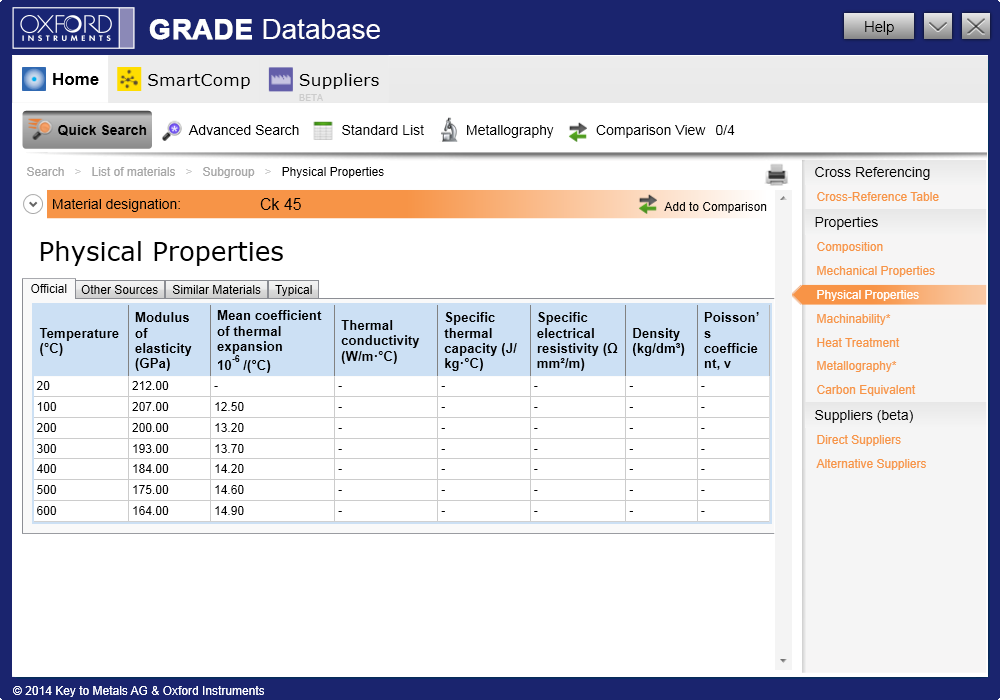Switch to the SmartComp tab
This screenshot has height=700, width=1000.
[x=184, y=80]
